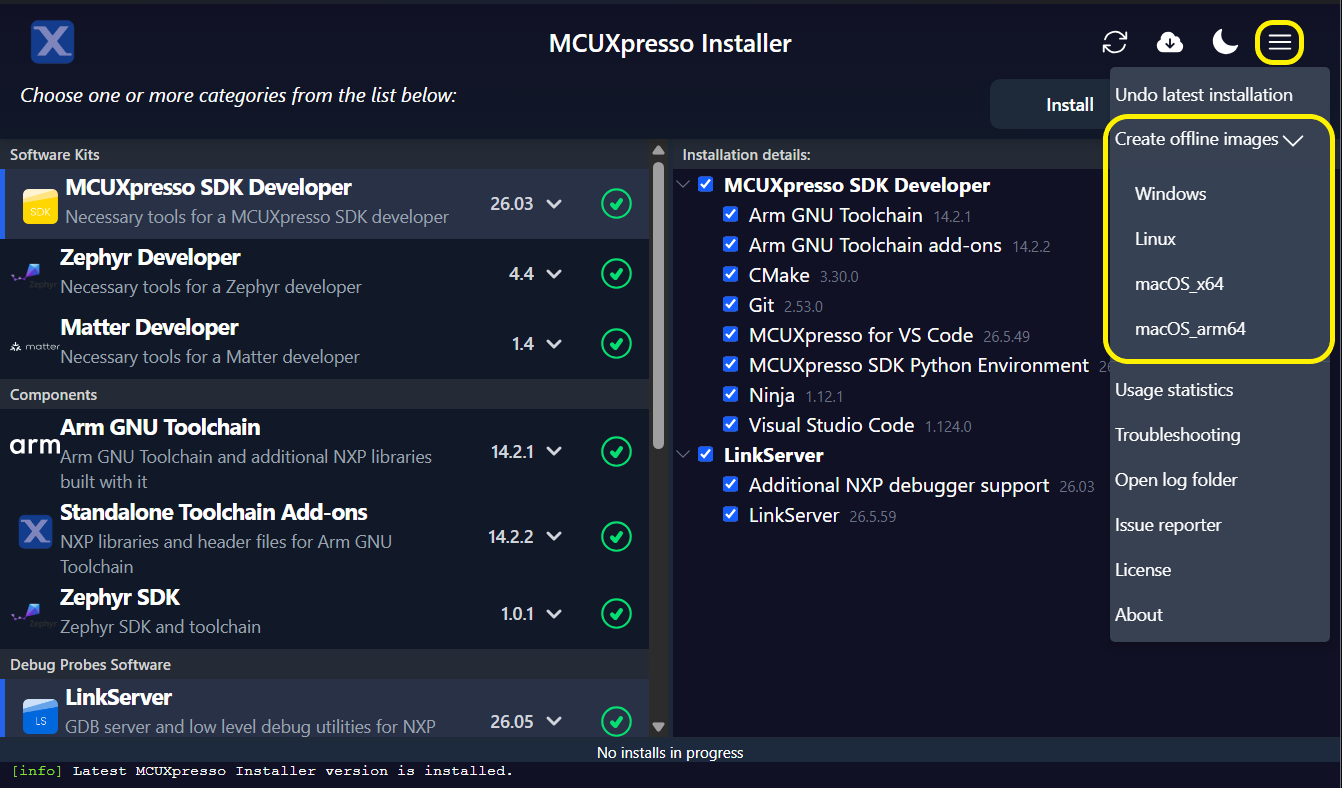Uncheck the Ninja checkbox
The height and width of the screenshot is (788, 1342).
[730, 395]
